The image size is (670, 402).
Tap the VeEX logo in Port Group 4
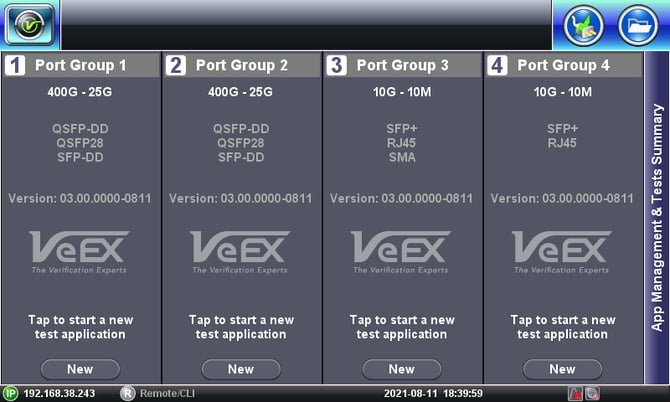tap(561, 252)
